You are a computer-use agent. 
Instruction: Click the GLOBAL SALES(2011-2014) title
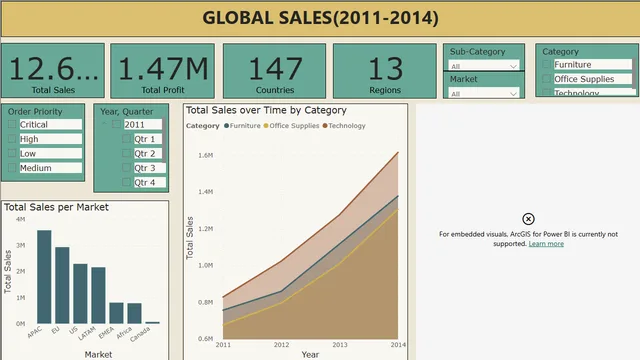point(320,18)
